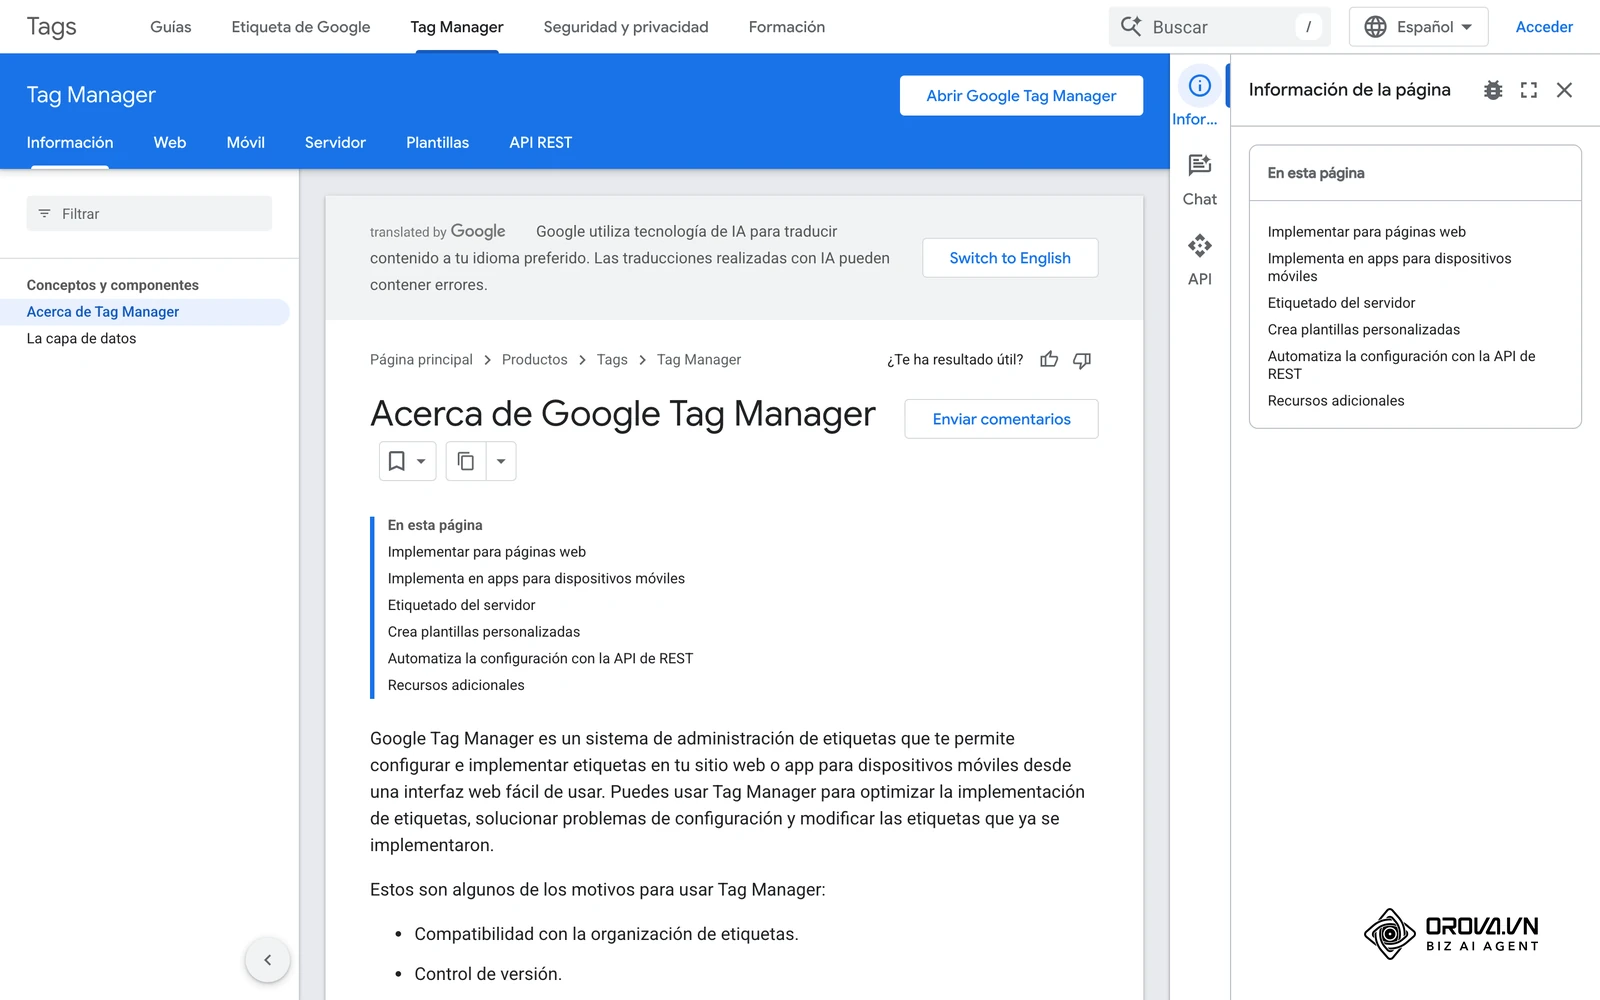Focus the Buscar search field

pos(1220,27)
